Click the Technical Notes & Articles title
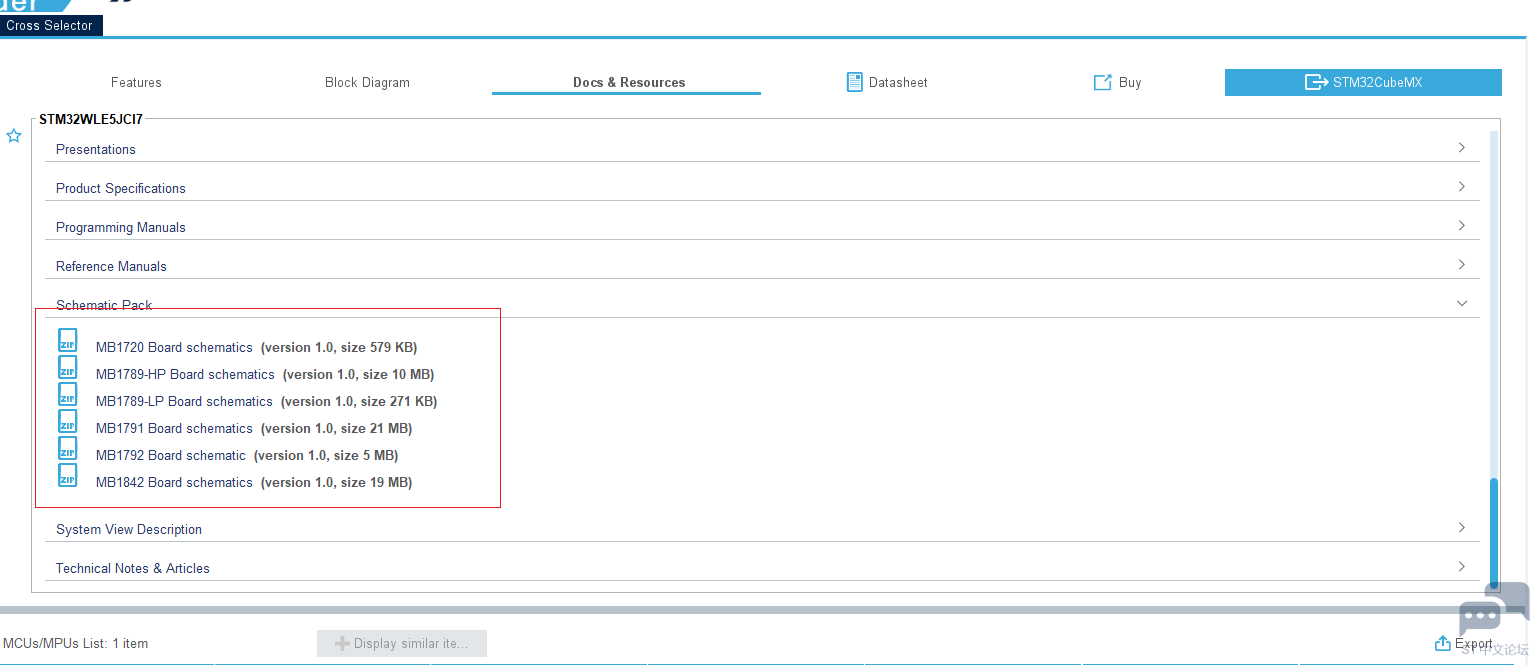 tap(133, 568)
